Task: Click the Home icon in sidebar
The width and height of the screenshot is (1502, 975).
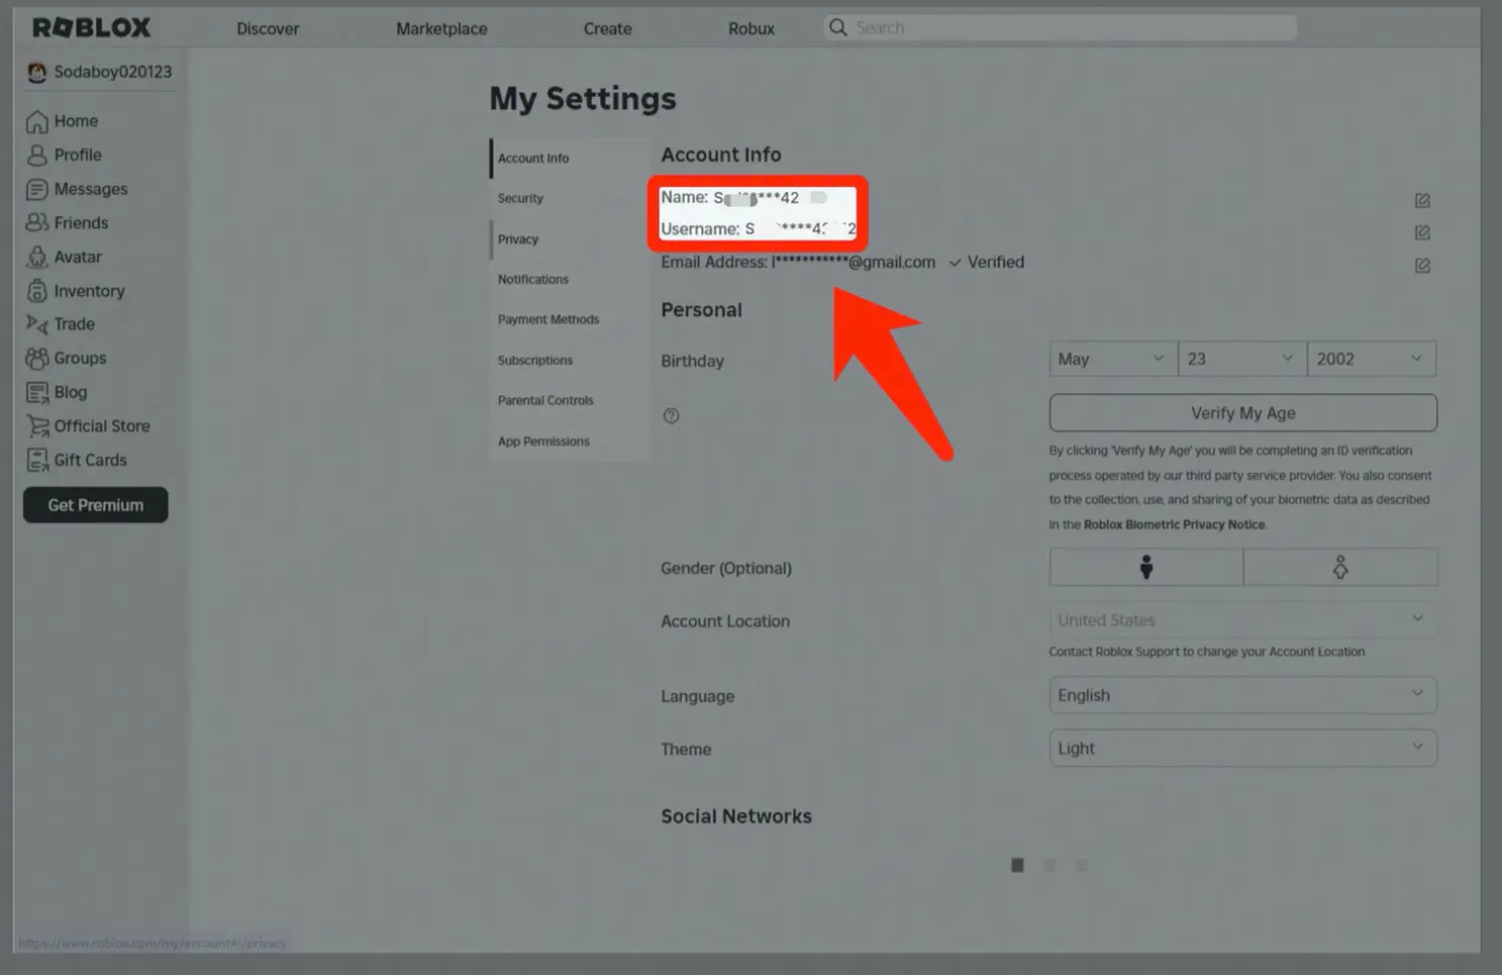Action: 37,121
